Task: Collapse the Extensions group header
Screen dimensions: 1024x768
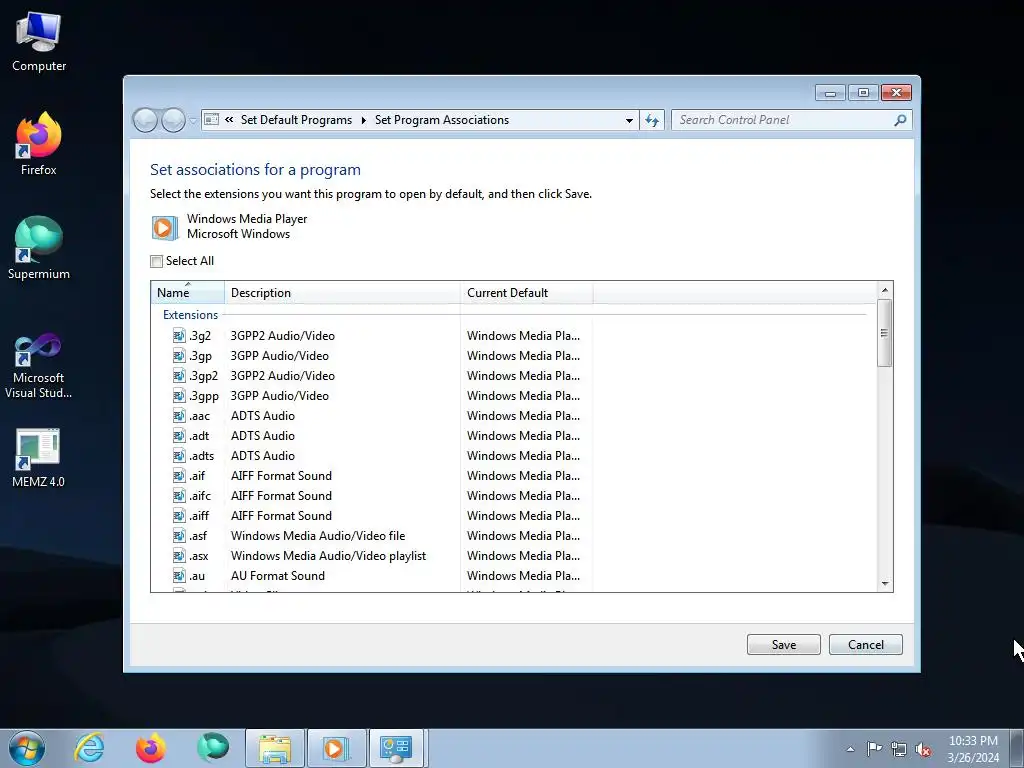Action: [190, 315]
